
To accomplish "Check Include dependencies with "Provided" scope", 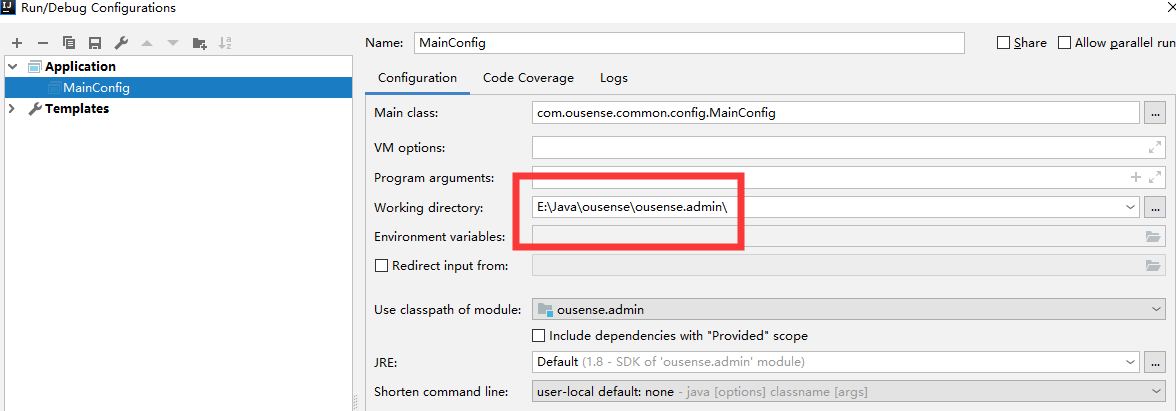I will tap(540, 336).
